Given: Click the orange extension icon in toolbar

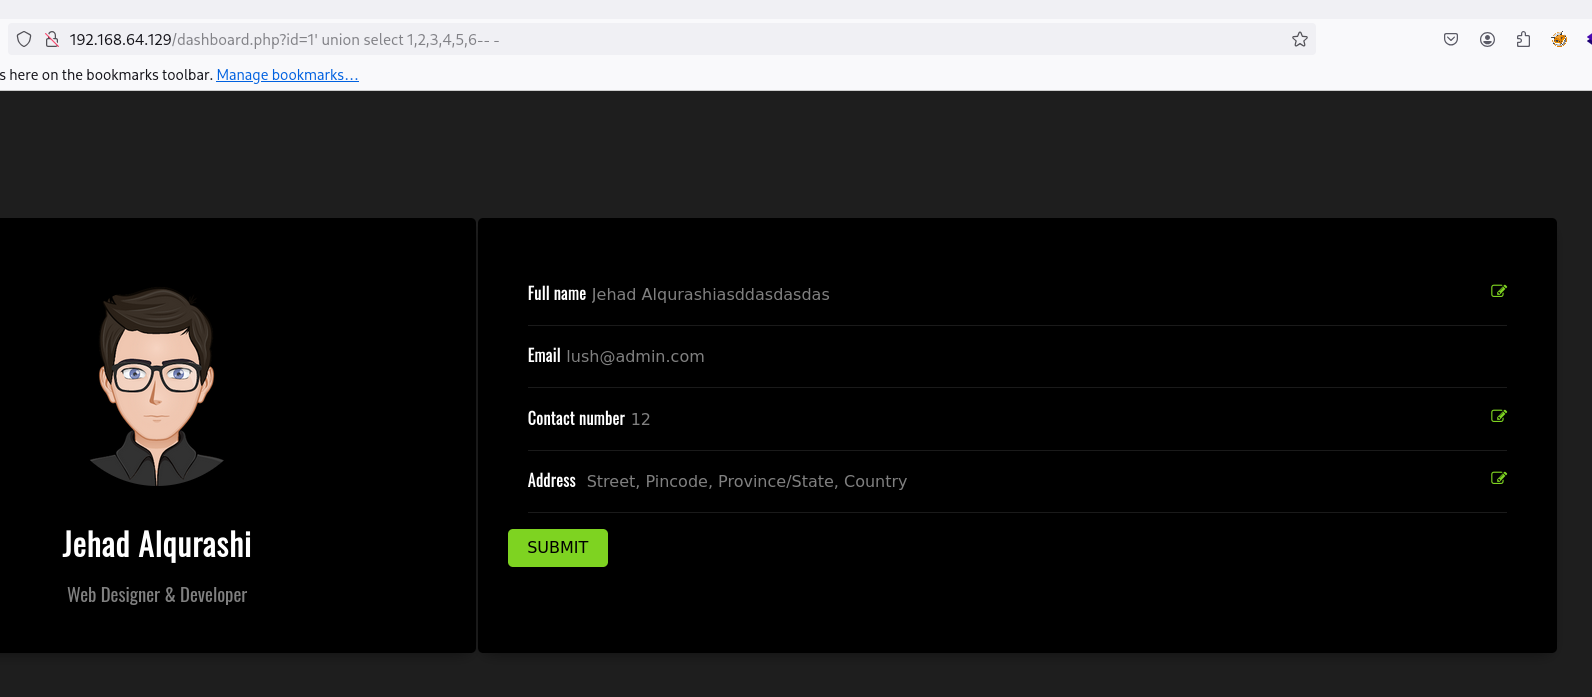Looking at the screenshot, I should [x=1559, y=39].
